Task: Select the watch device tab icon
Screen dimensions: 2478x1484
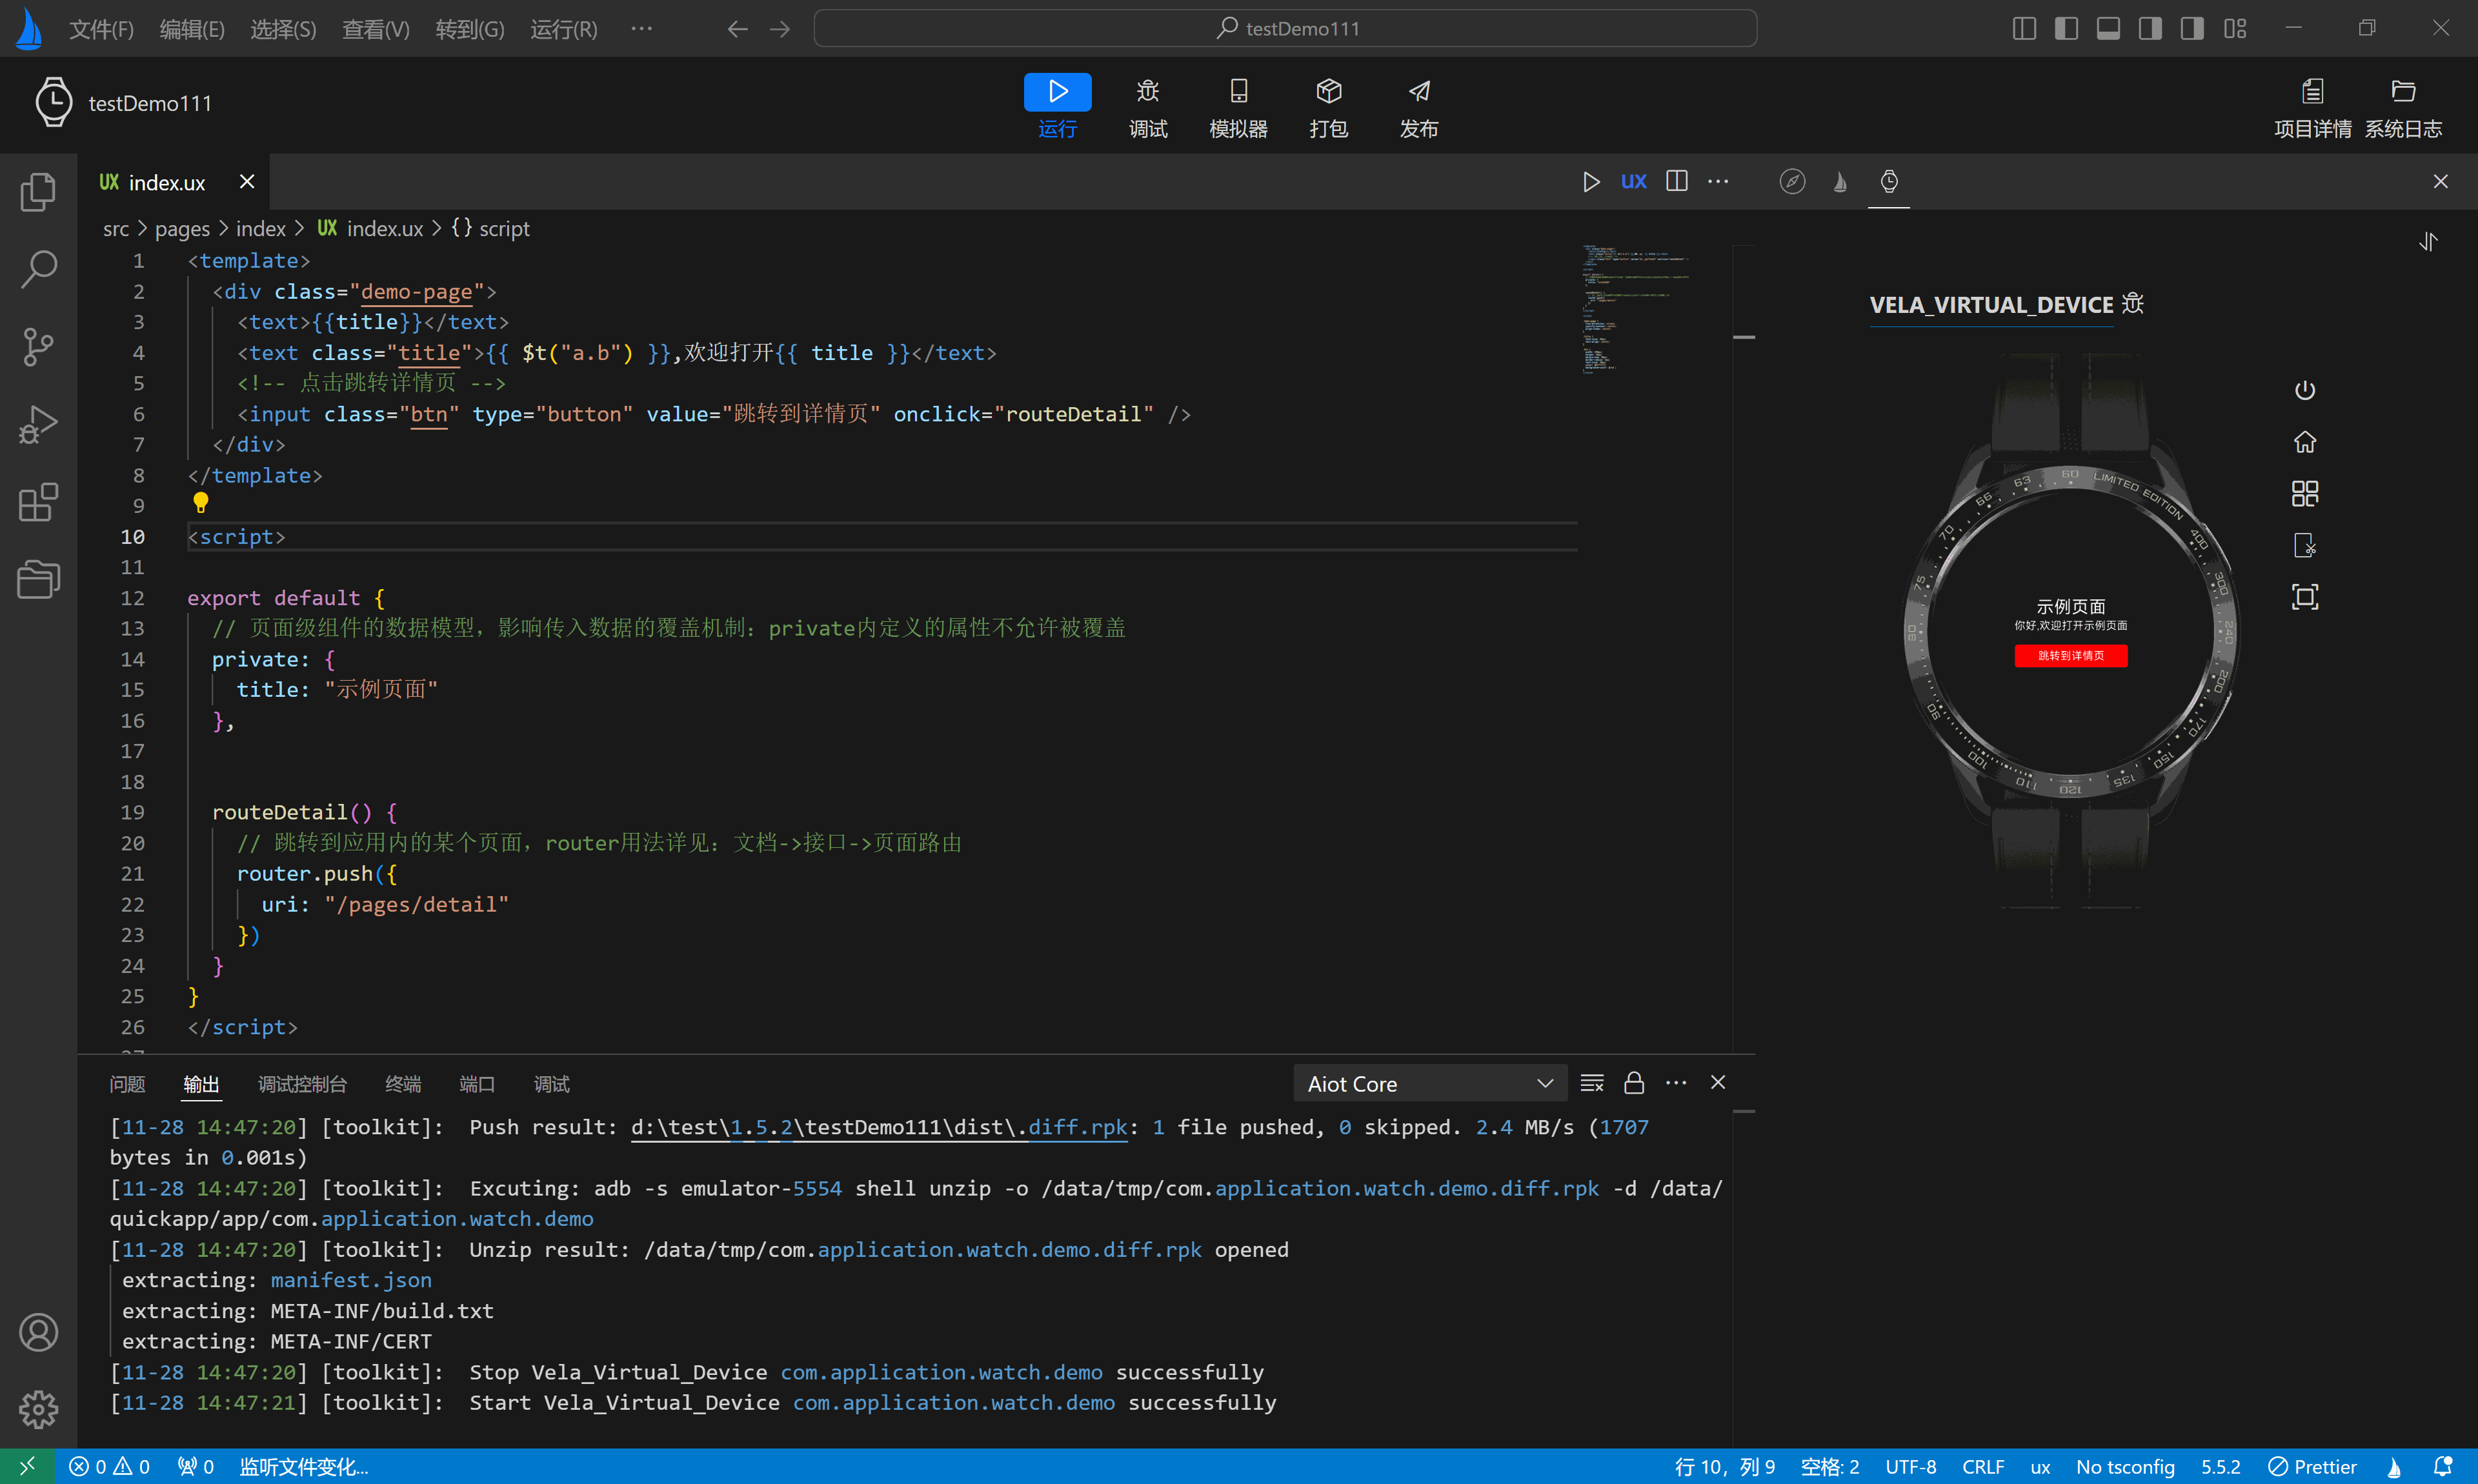Action: coord(1888,182)
